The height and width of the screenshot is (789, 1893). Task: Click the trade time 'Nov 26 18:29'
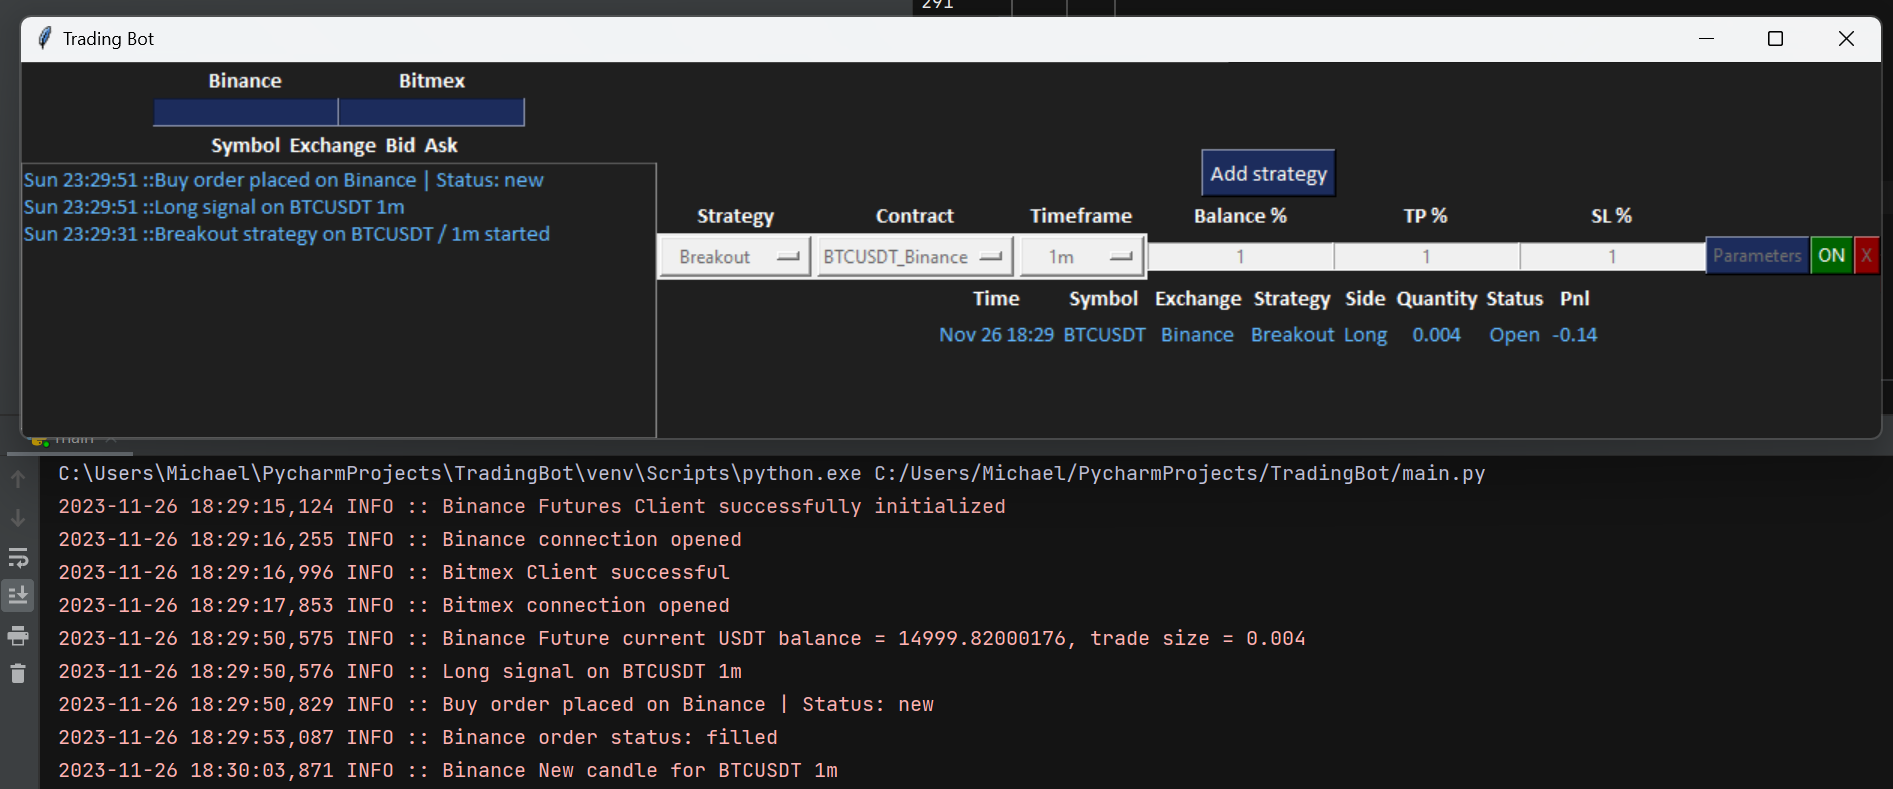pyautogui.click(x=996, y=335)
